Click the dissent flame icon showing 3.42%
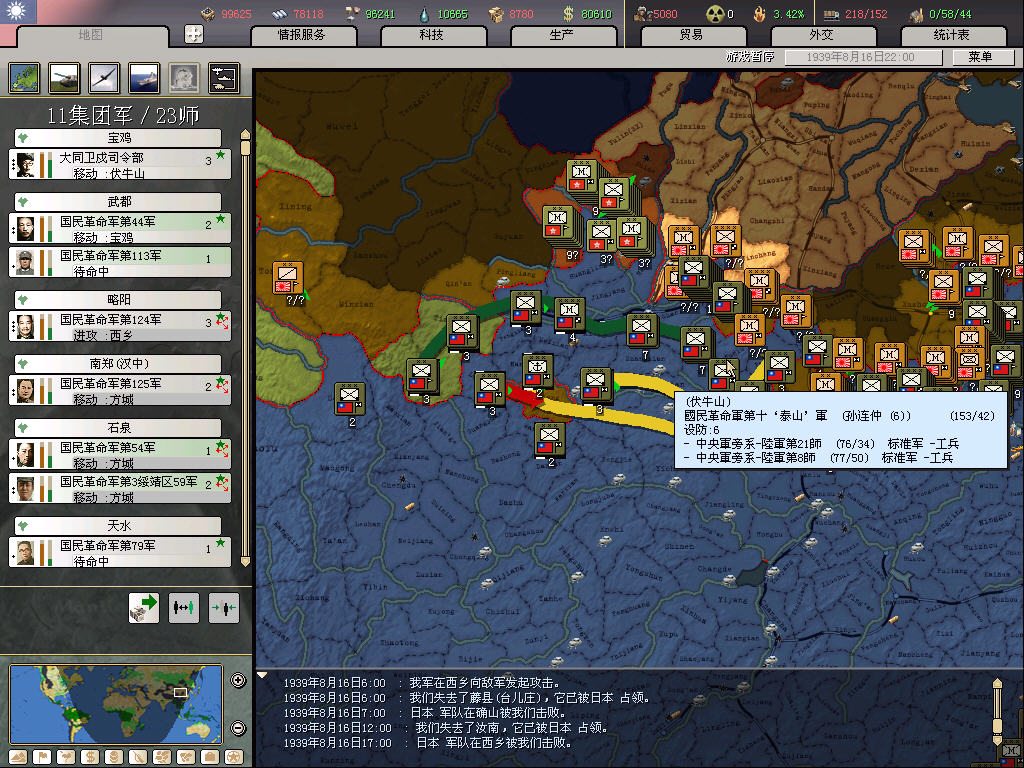Viewport: 1024px width, 768px height. (760, 14)
